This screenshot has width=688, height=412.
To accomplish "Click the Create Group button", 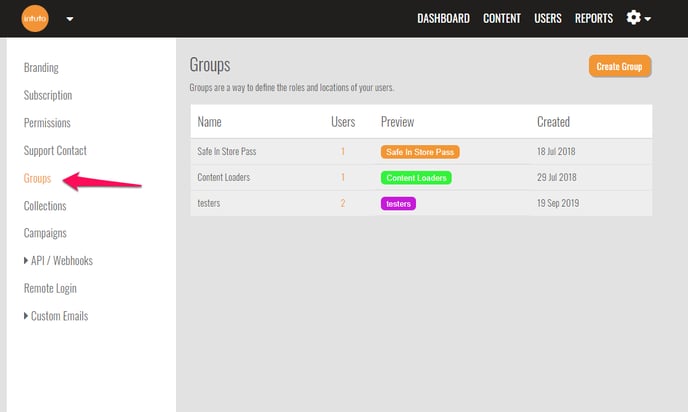I will 620,66.
